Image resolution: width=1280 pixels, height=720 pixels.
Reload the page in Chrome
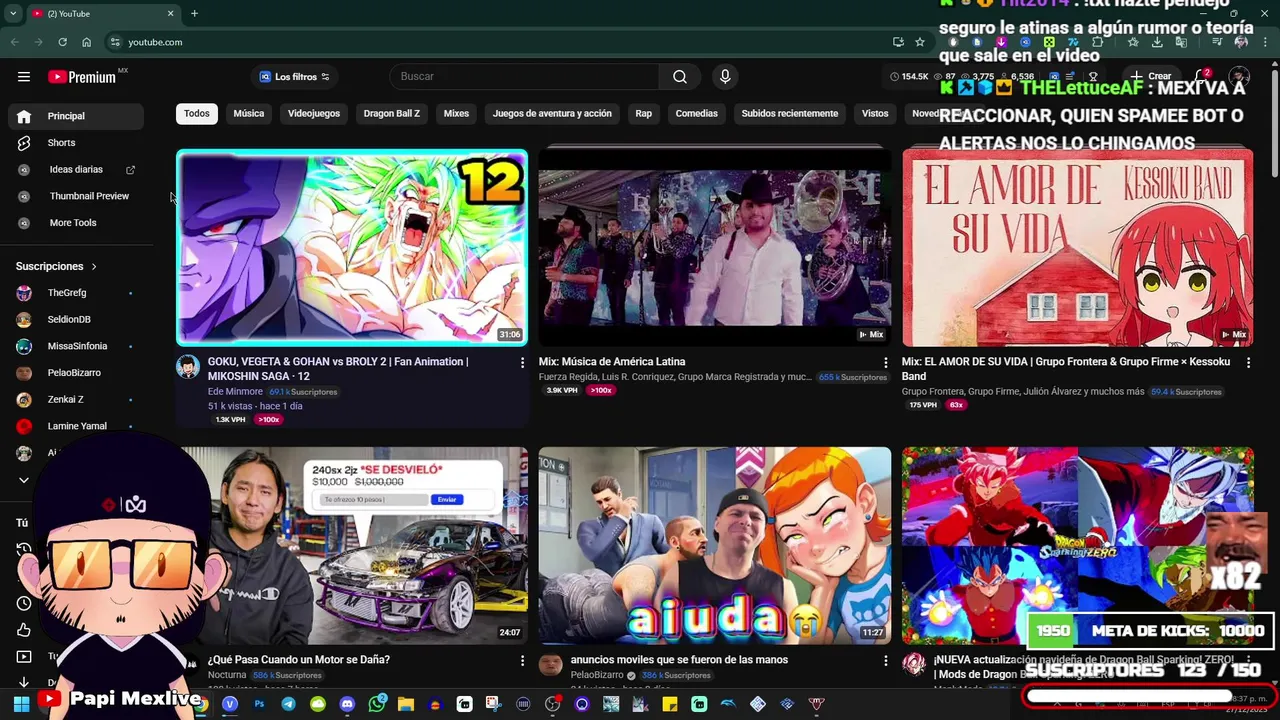coord(62,42)
